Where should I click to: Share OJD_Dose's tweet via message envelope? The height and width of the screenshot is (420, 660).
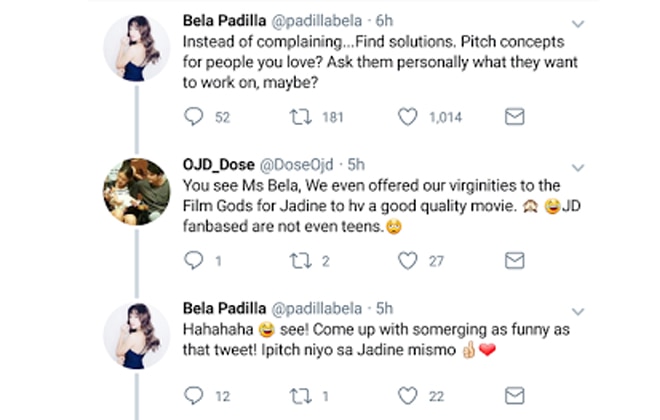[514, 261]
